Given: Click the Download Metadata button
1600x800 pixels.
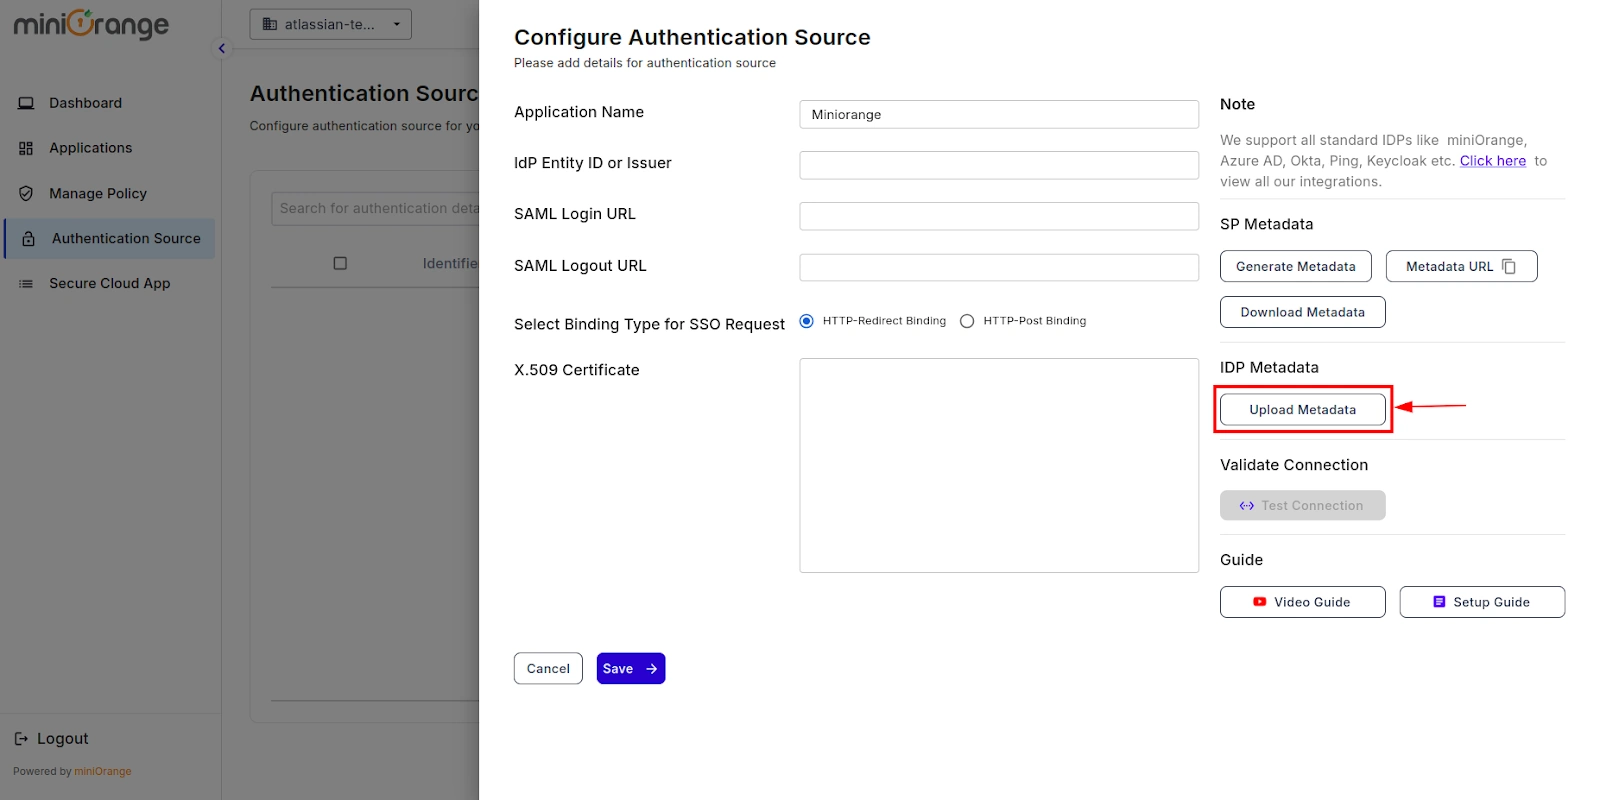Looking at the screenshot, I should [x=1302, y=312].
